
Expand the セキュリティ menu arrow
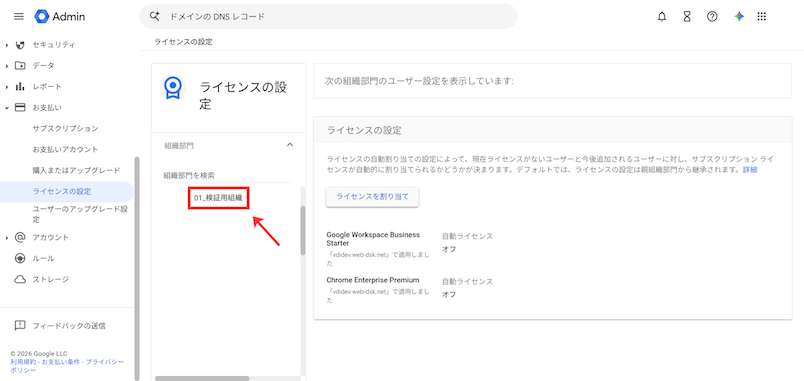click(7, 45)
